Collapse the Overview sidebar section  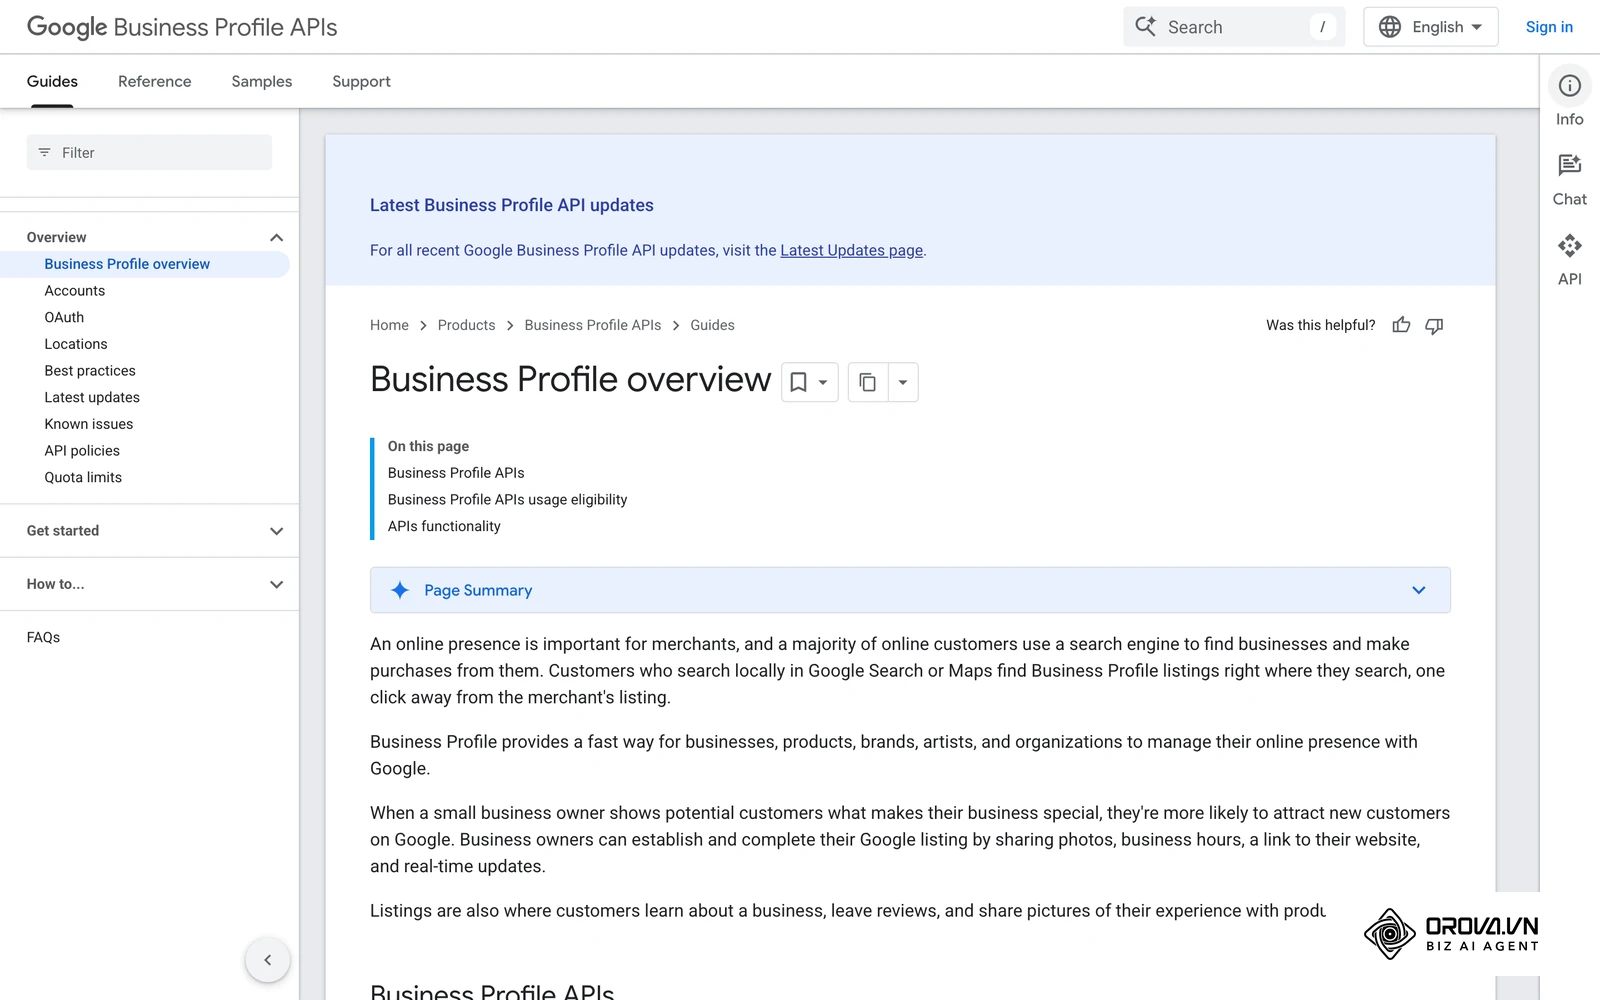click(x=277, y=237)
